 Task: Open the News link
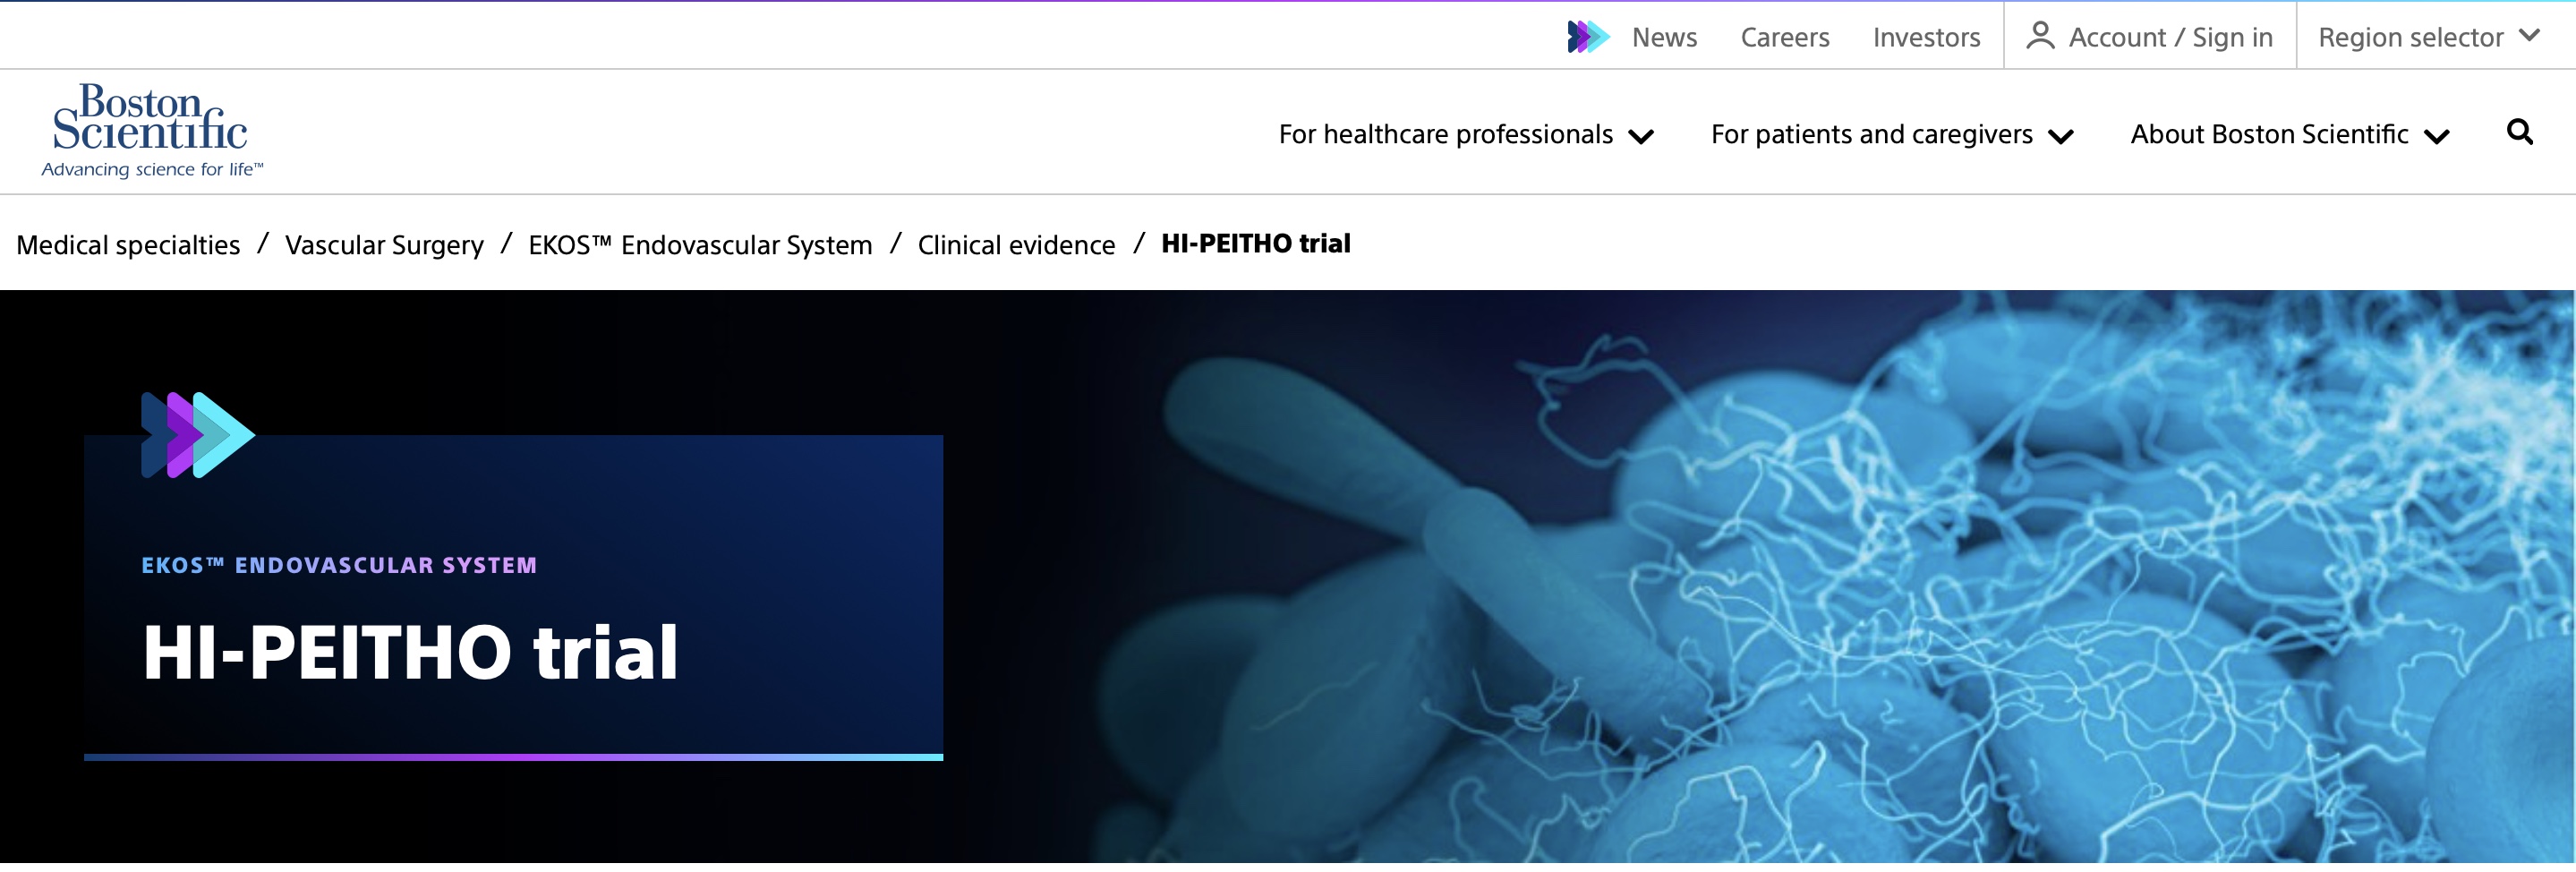tap(1664, 37)
